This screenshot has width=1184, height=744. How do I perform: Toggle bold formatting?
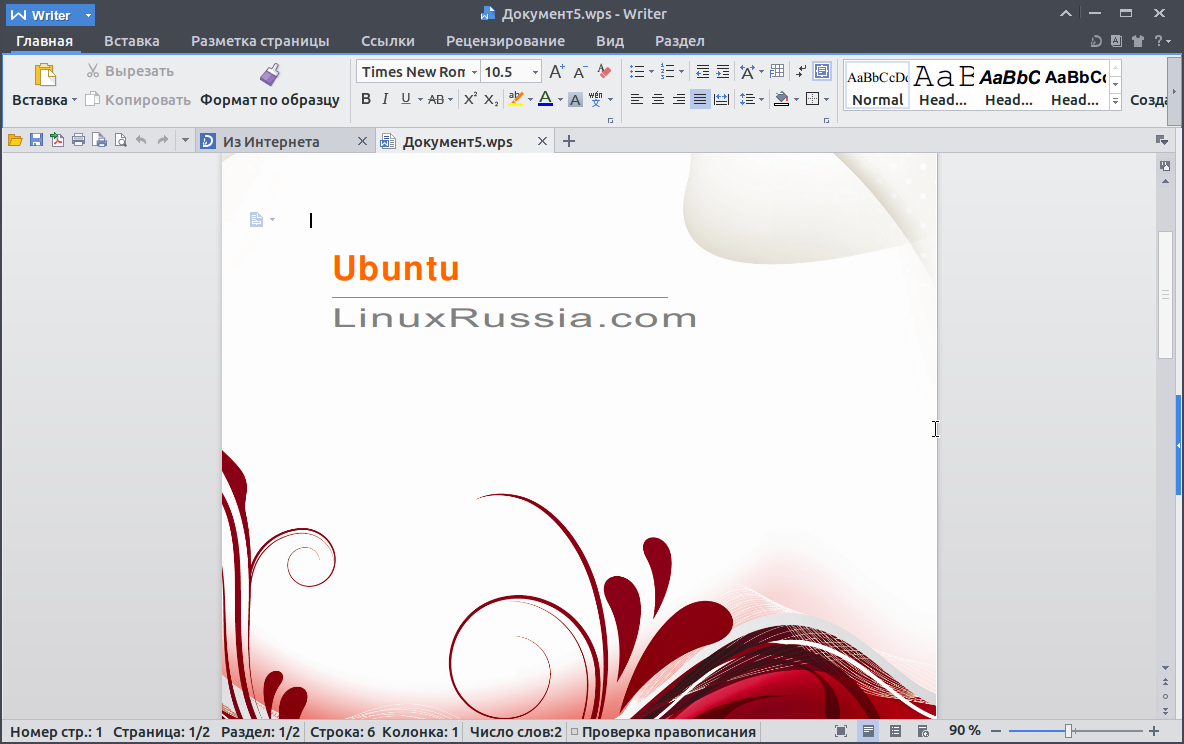tap(366, 99)
